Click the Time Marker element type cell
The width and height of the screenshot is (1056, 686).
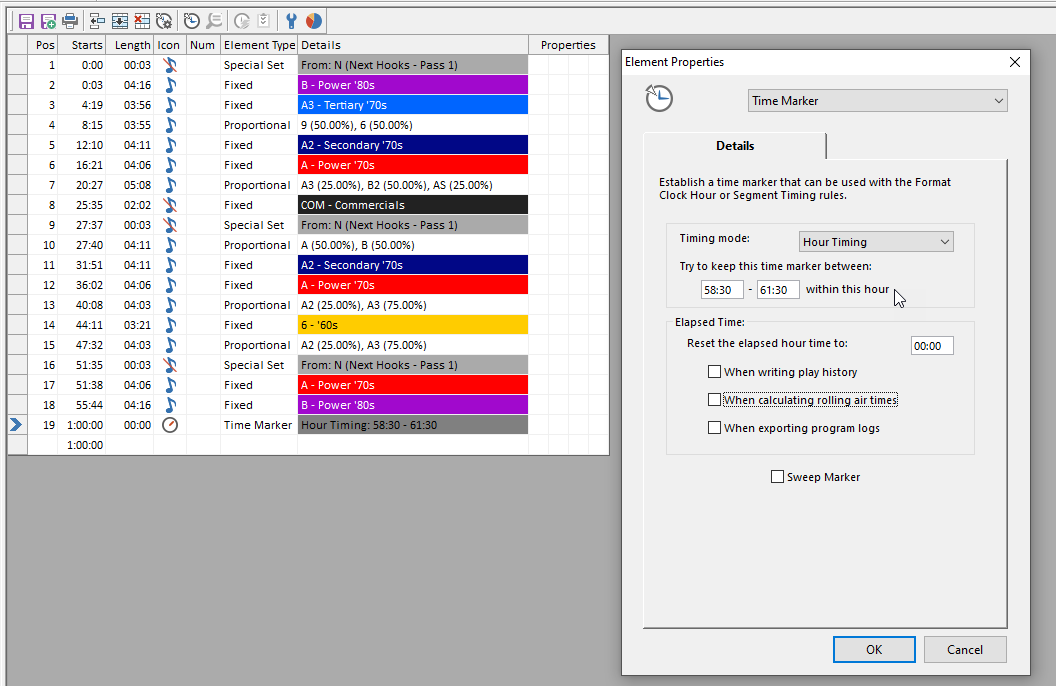click(259, 425)
